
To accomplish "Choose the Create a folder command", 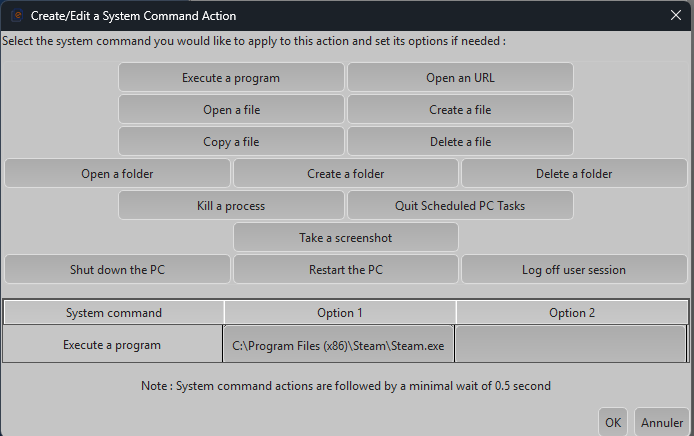I will tap(346, 174).
